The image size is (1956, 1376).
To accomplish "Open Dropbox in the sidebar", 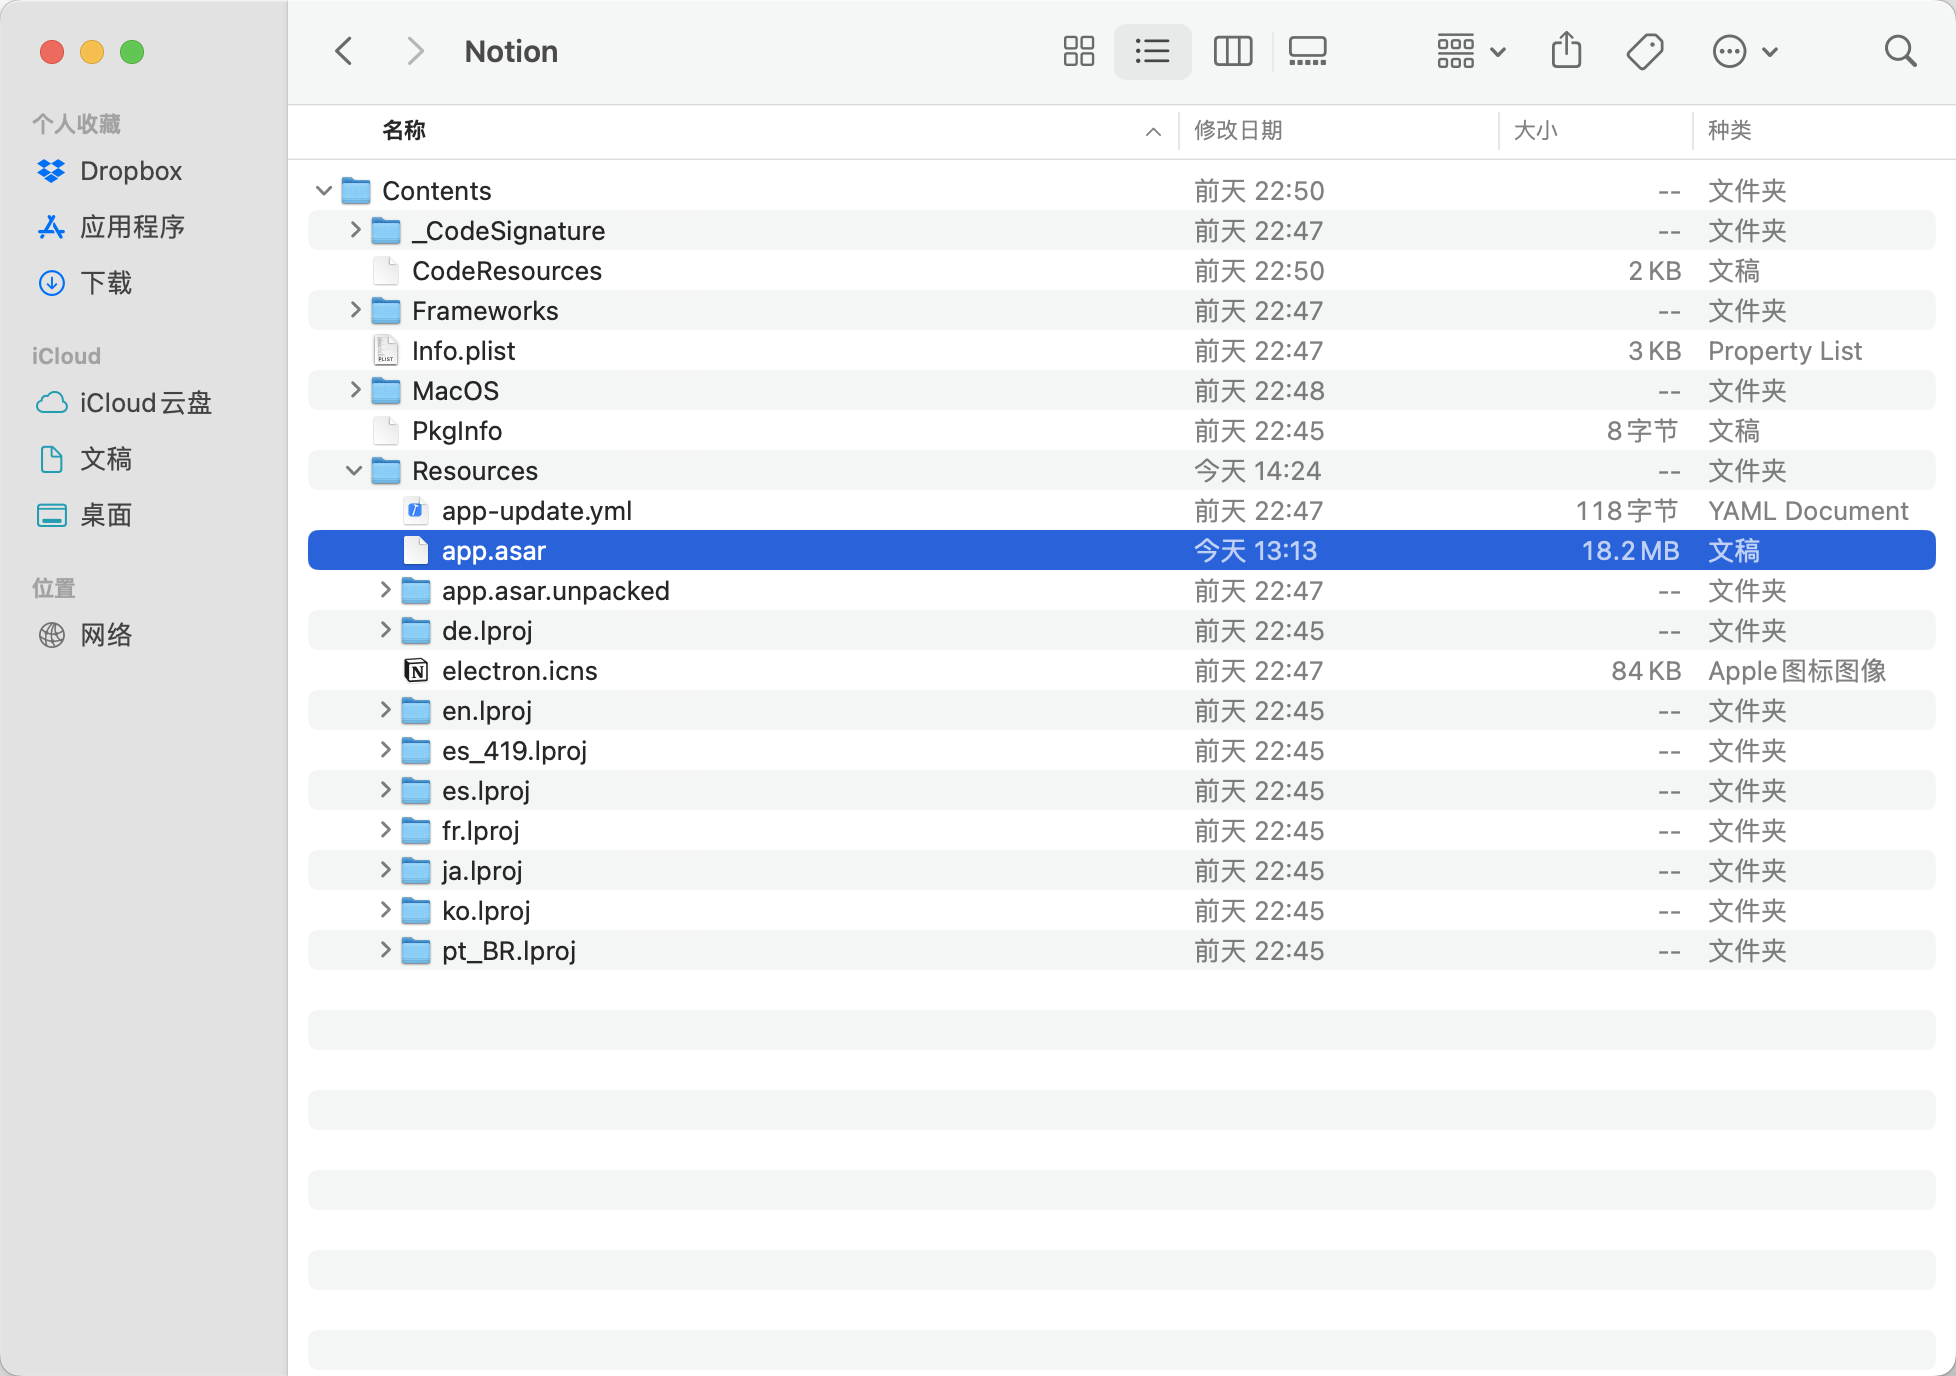I will pos(130,171).
